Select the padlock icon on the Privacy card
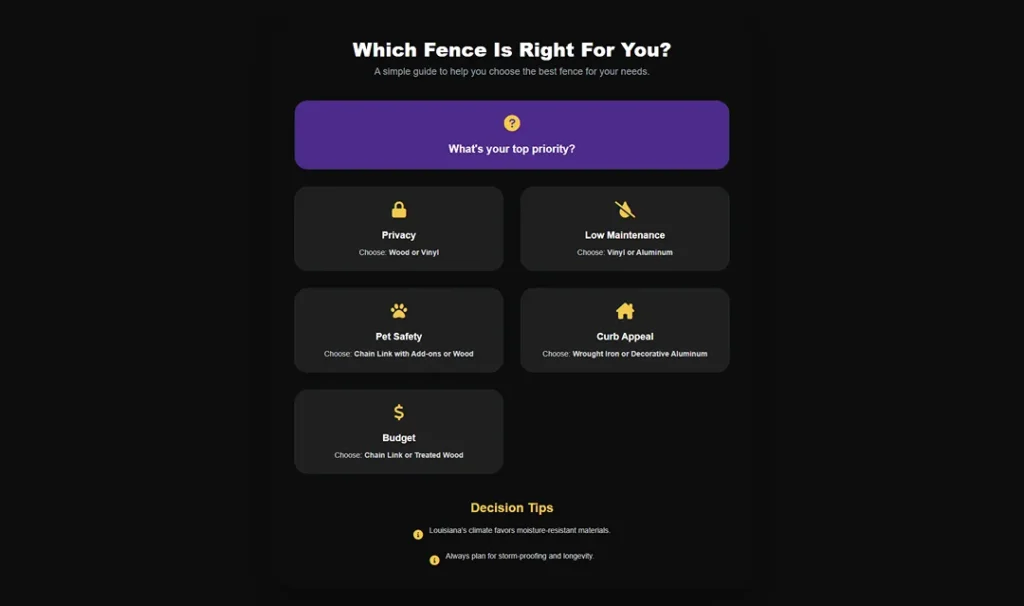Image resolution: width=1024 pixels, height=606 pixels. tap(398, 209)
